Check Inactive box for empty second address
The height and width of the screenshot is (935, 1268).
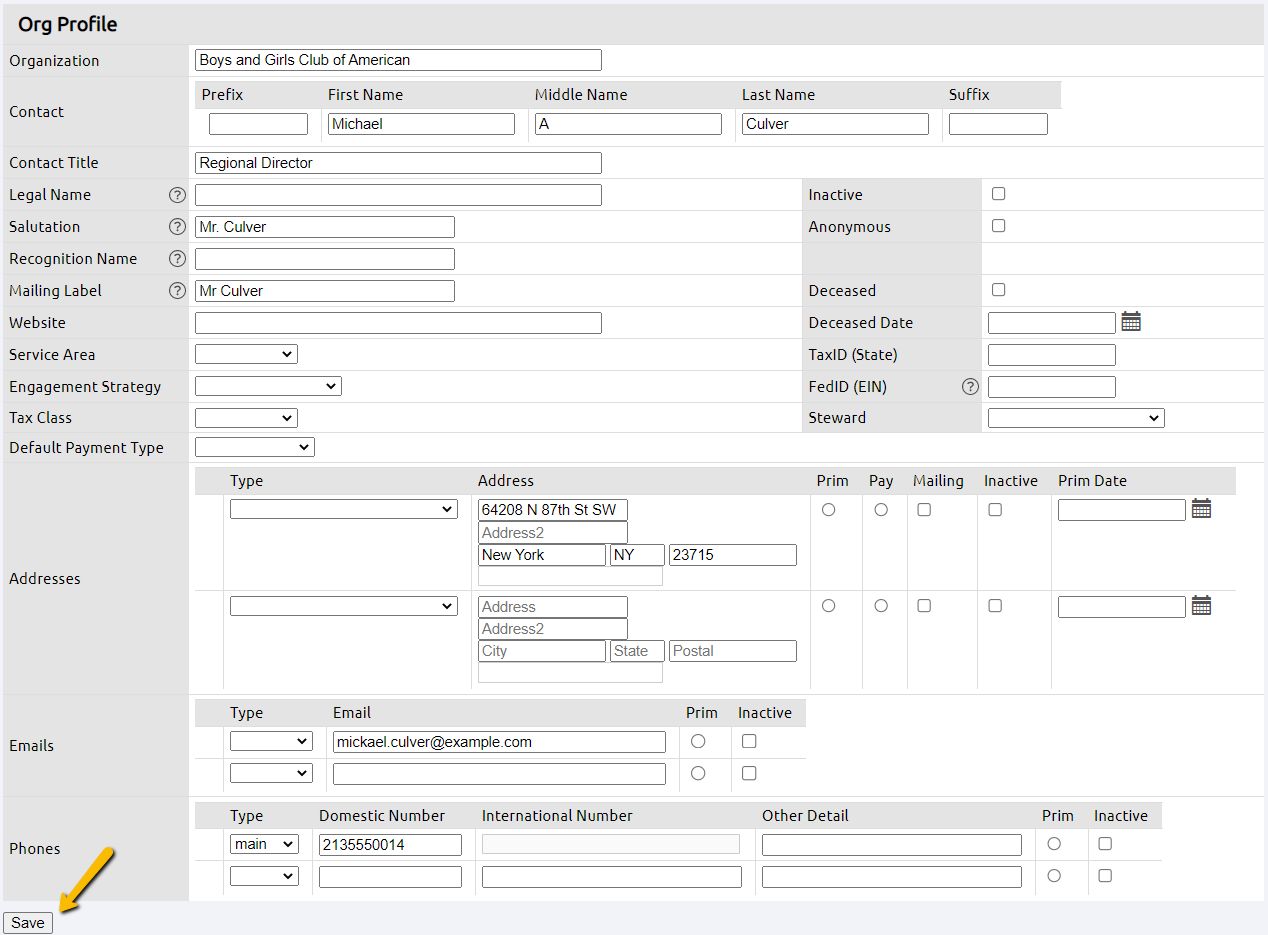tap(995, 606)
